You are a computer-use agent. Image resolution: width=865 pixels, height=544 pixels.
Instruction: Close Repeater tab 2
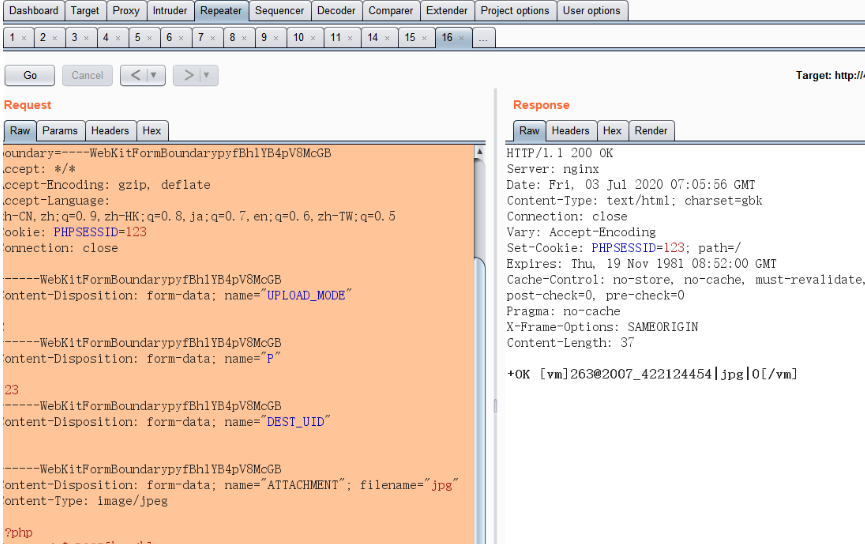pos(55,38)
